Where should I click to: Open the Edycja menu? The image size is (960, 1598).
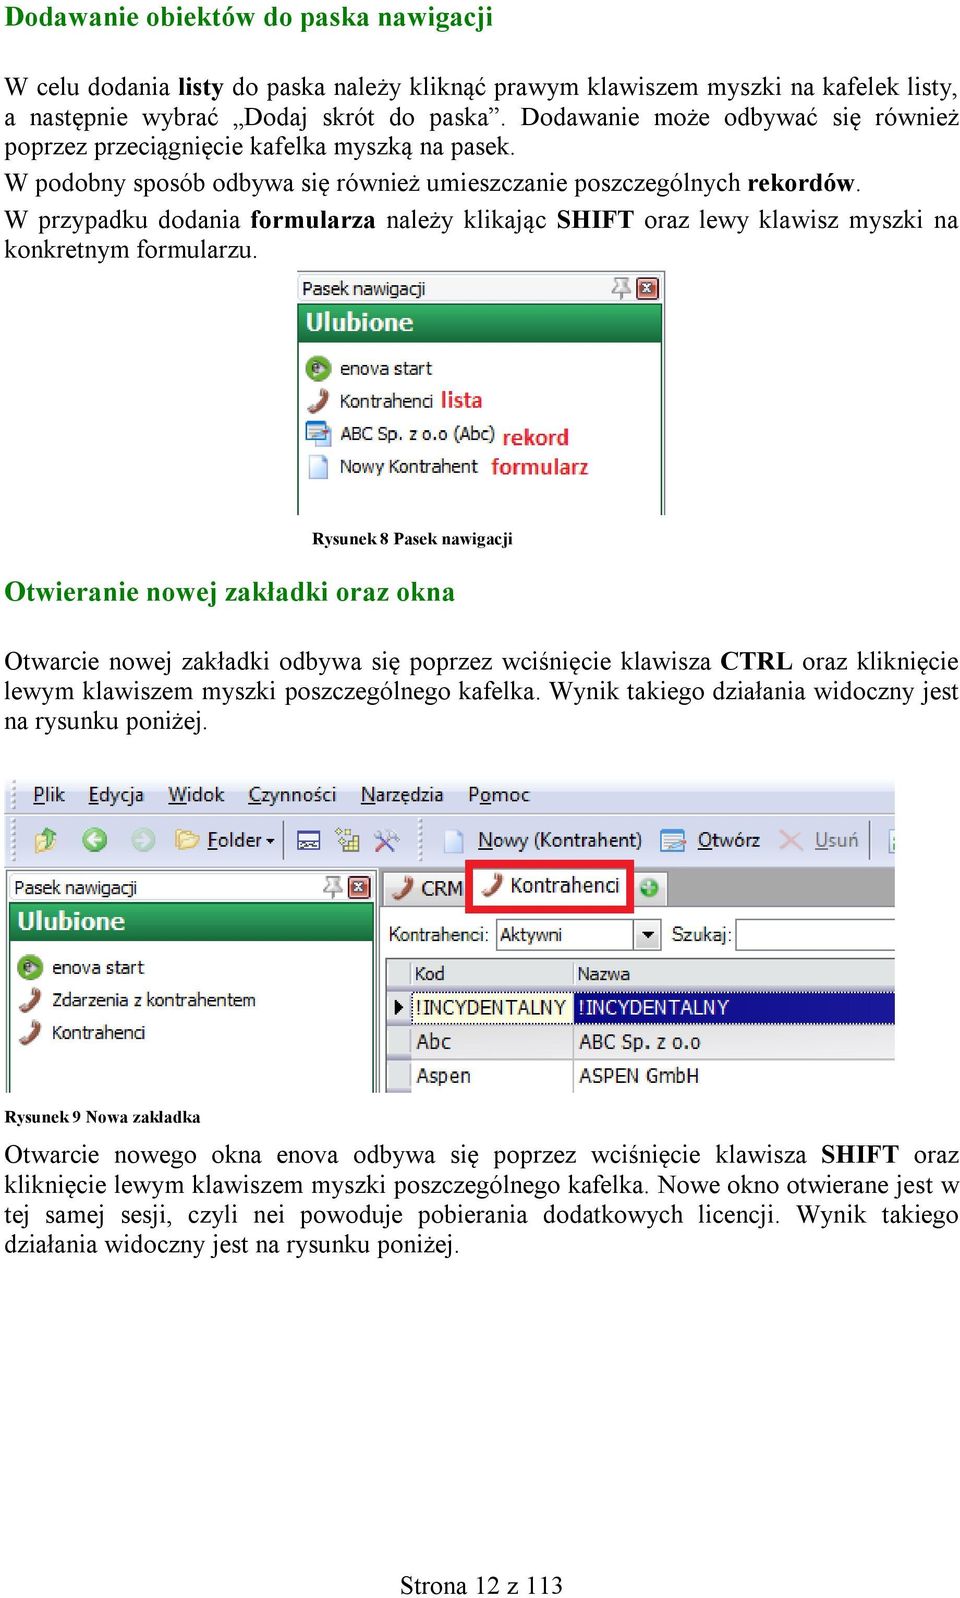click(x=116, y=795)
